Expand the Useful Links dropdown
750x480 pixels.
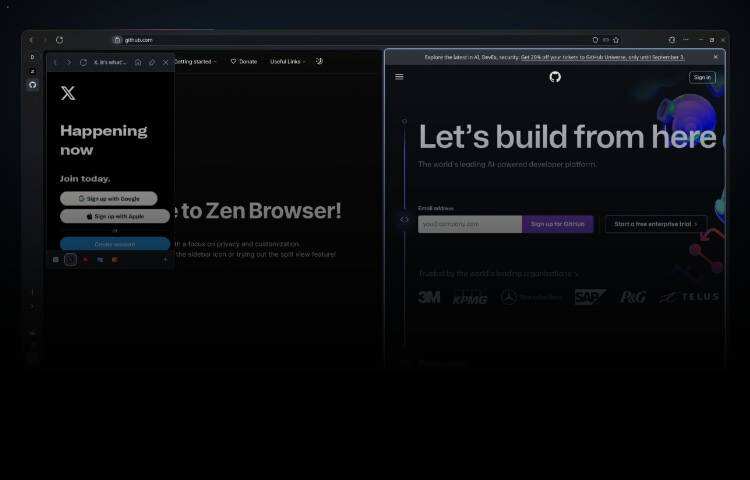point(287,62)
